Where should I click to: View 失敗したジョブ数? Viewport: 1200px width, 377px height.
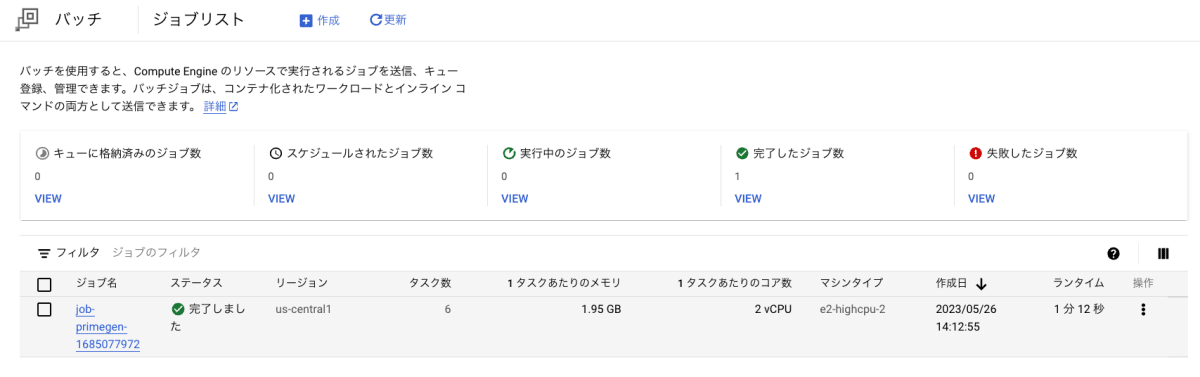click(x=981, y=198)
